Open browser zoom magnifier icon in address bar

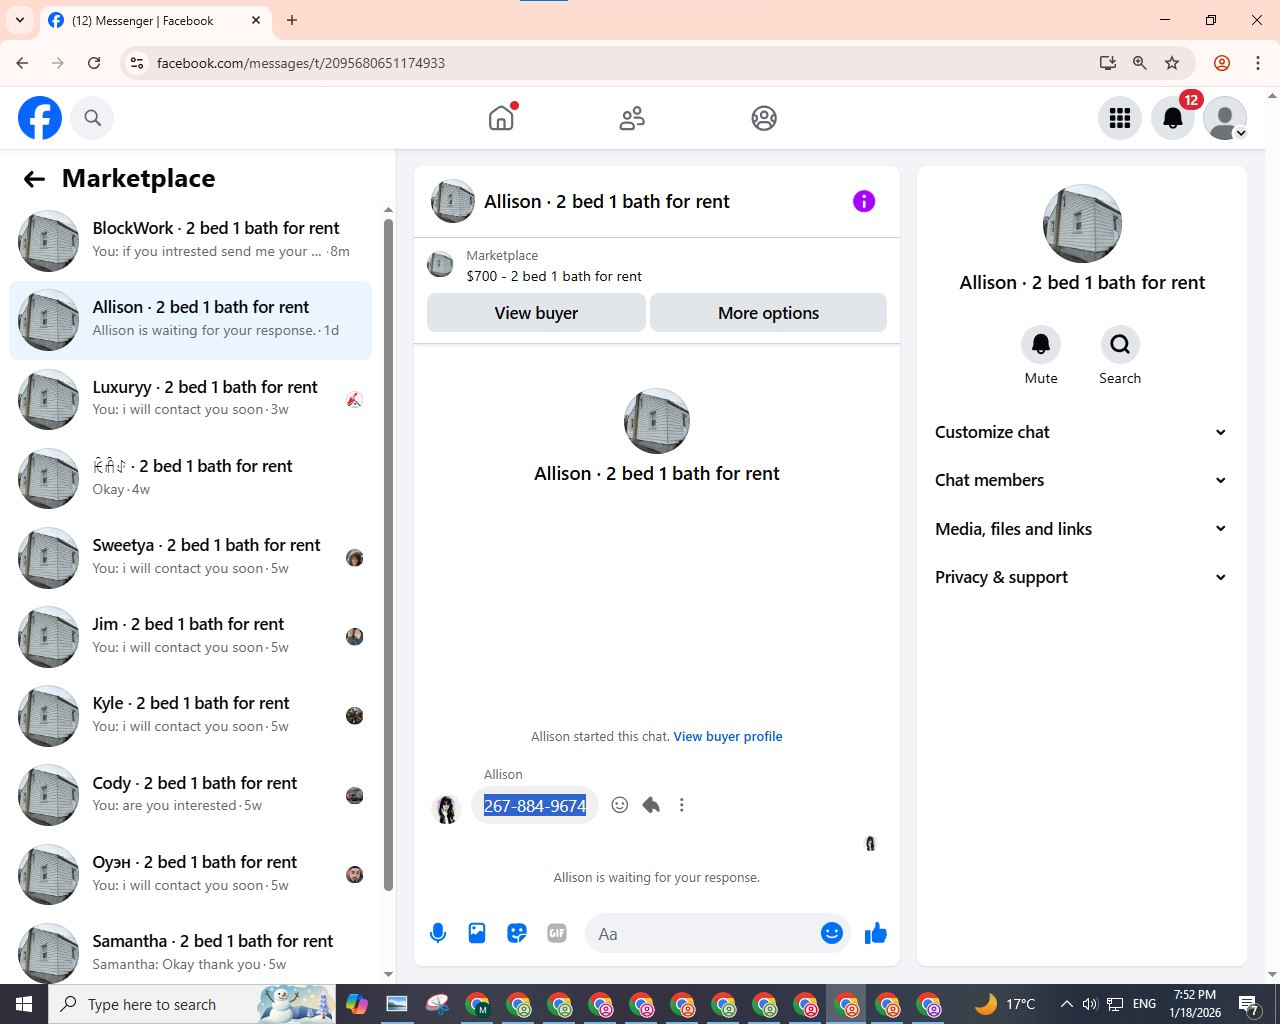[x=1140, y=63]
